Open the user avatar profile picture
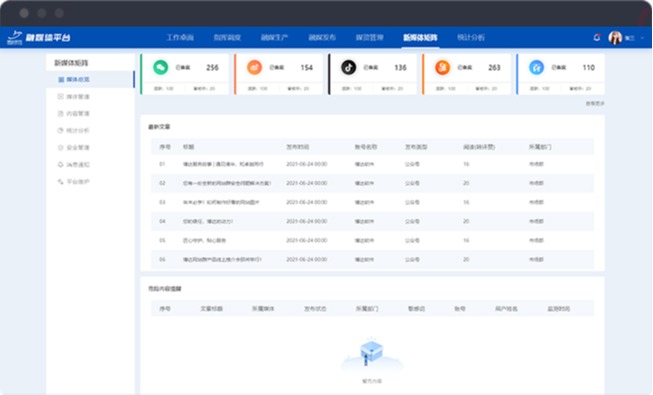Viewport: 653px width, 395px height. pos(615,38)
